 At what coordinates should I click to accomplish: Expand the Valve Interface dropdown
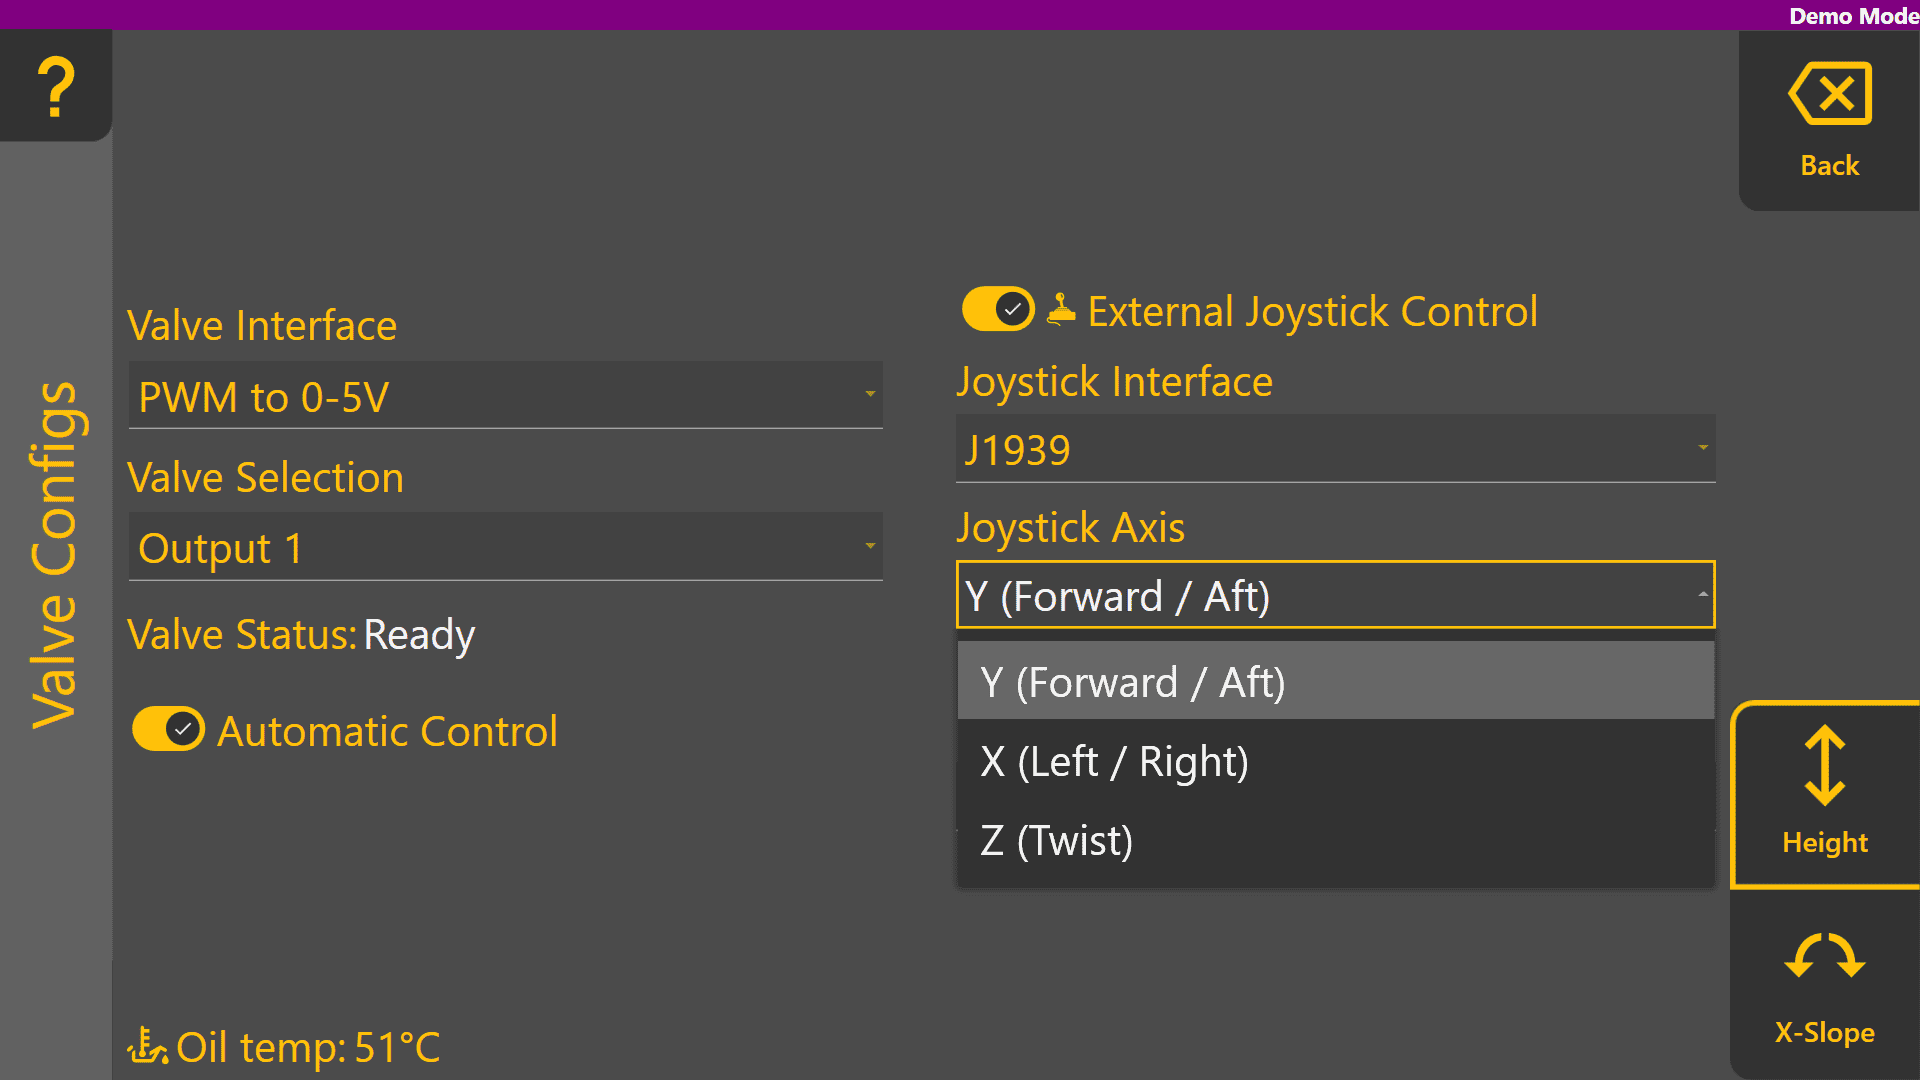[x=505, y=396]
